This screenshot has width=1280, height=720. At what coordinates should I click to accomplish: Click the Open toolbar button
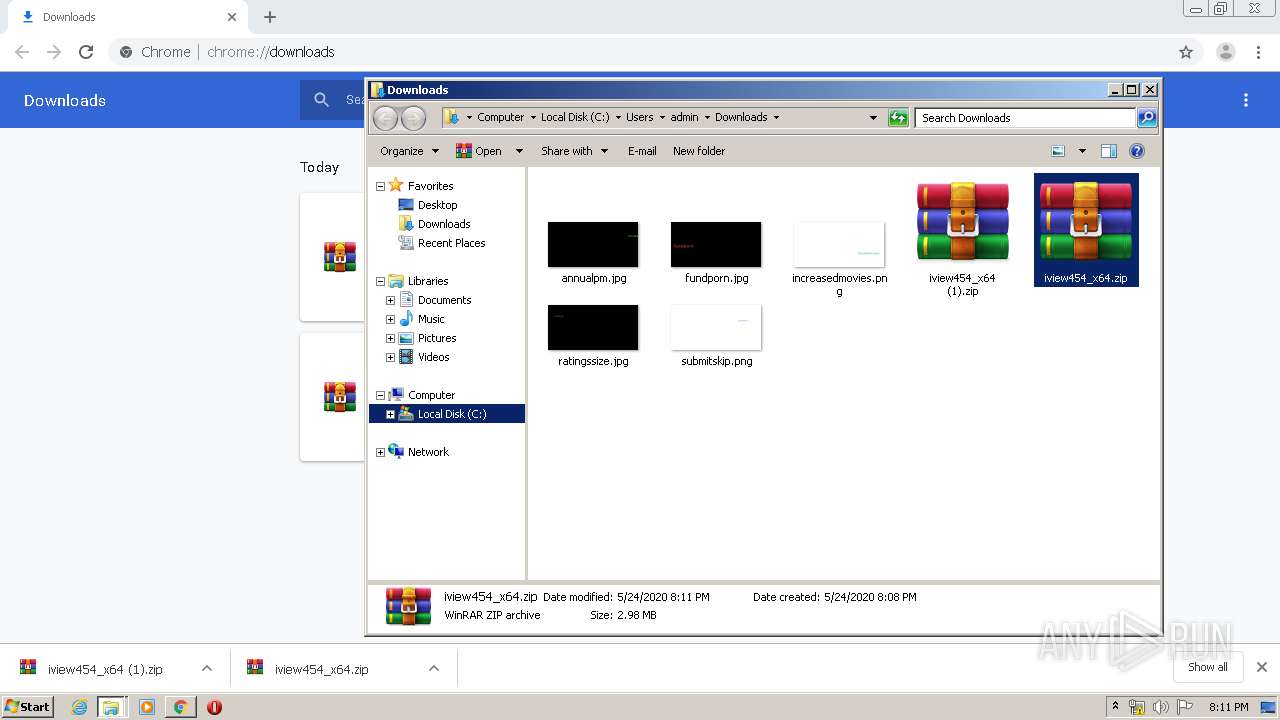click(x=479, y=151)
